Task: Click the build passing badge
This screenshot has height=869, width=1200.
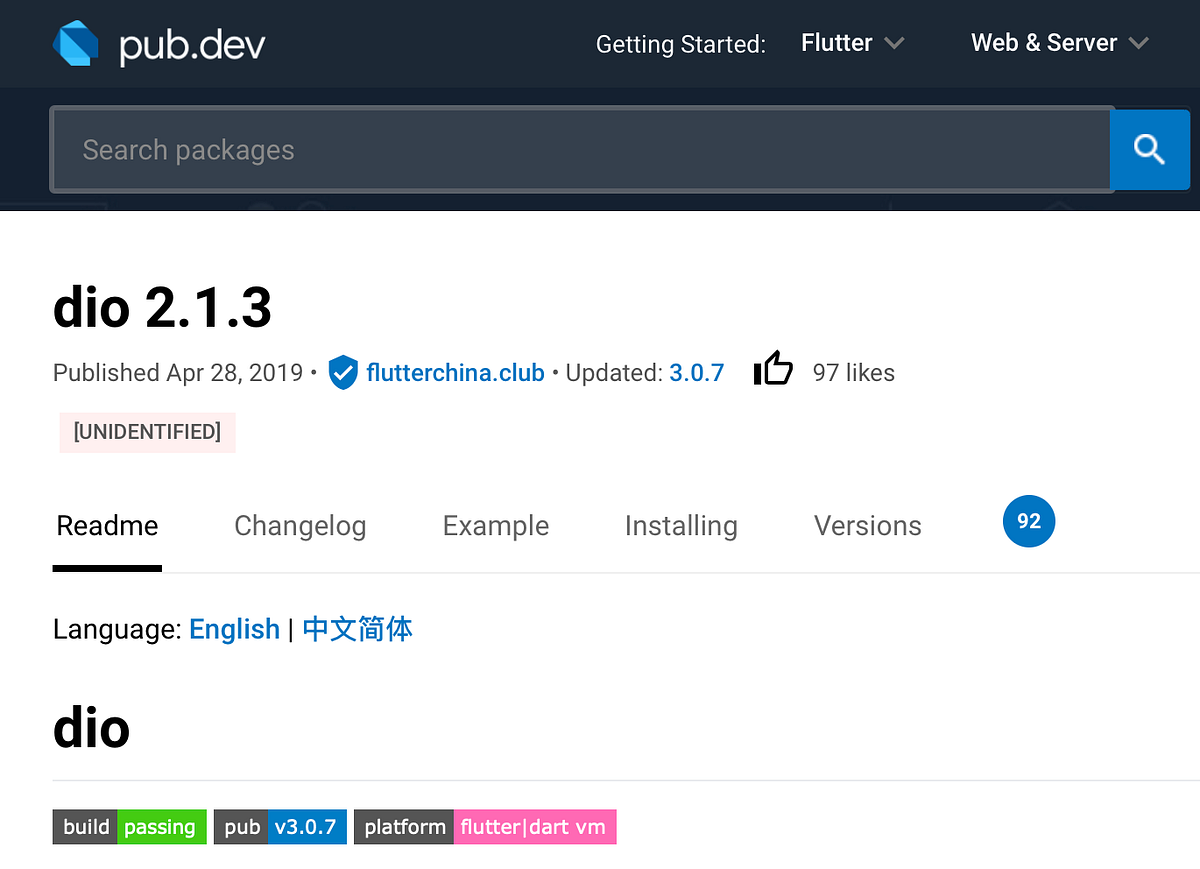Action: tap(129, 827)
